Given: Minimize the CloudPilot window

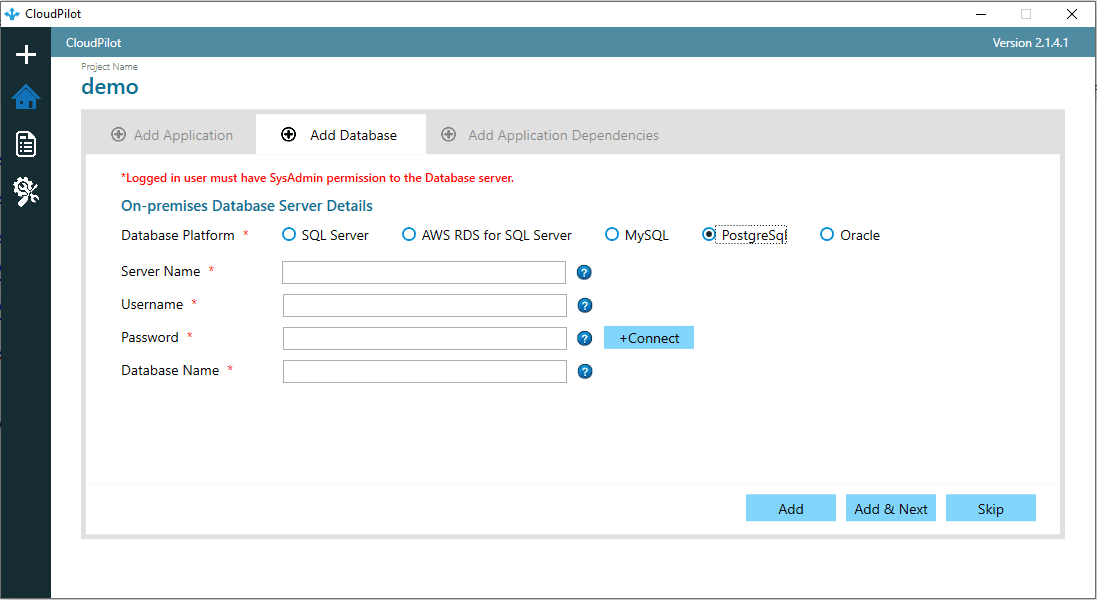Looking at the screenshot, I should click(x=981, y=14).
